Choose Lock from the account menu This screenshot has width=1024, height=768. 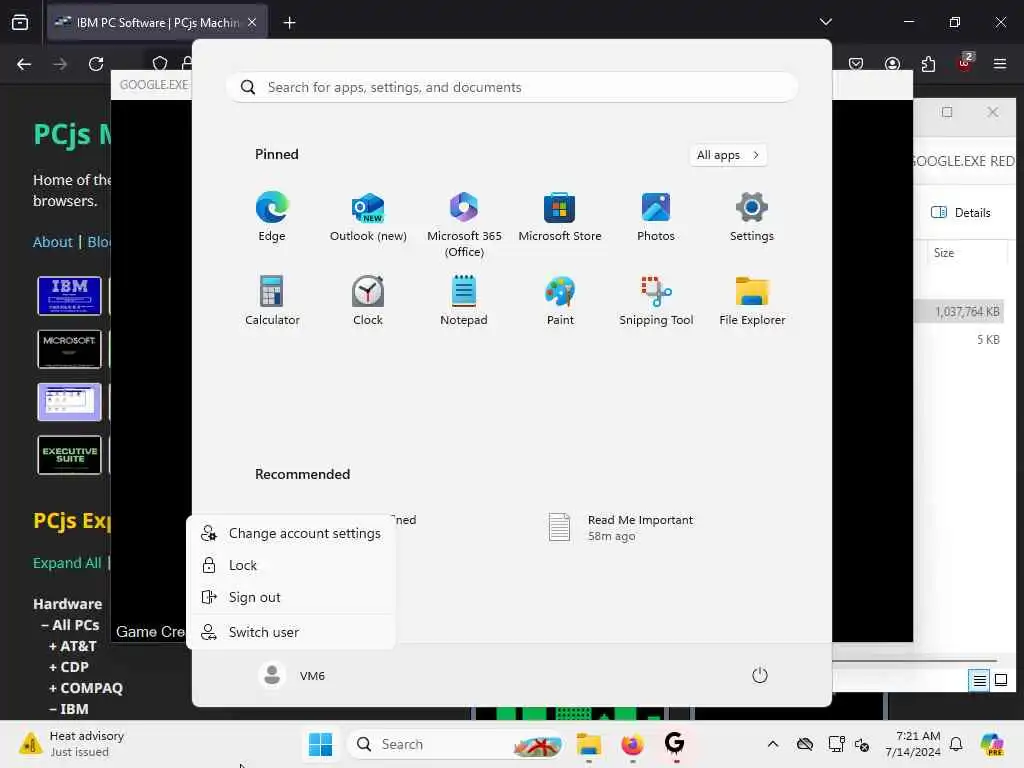(291, 565)
